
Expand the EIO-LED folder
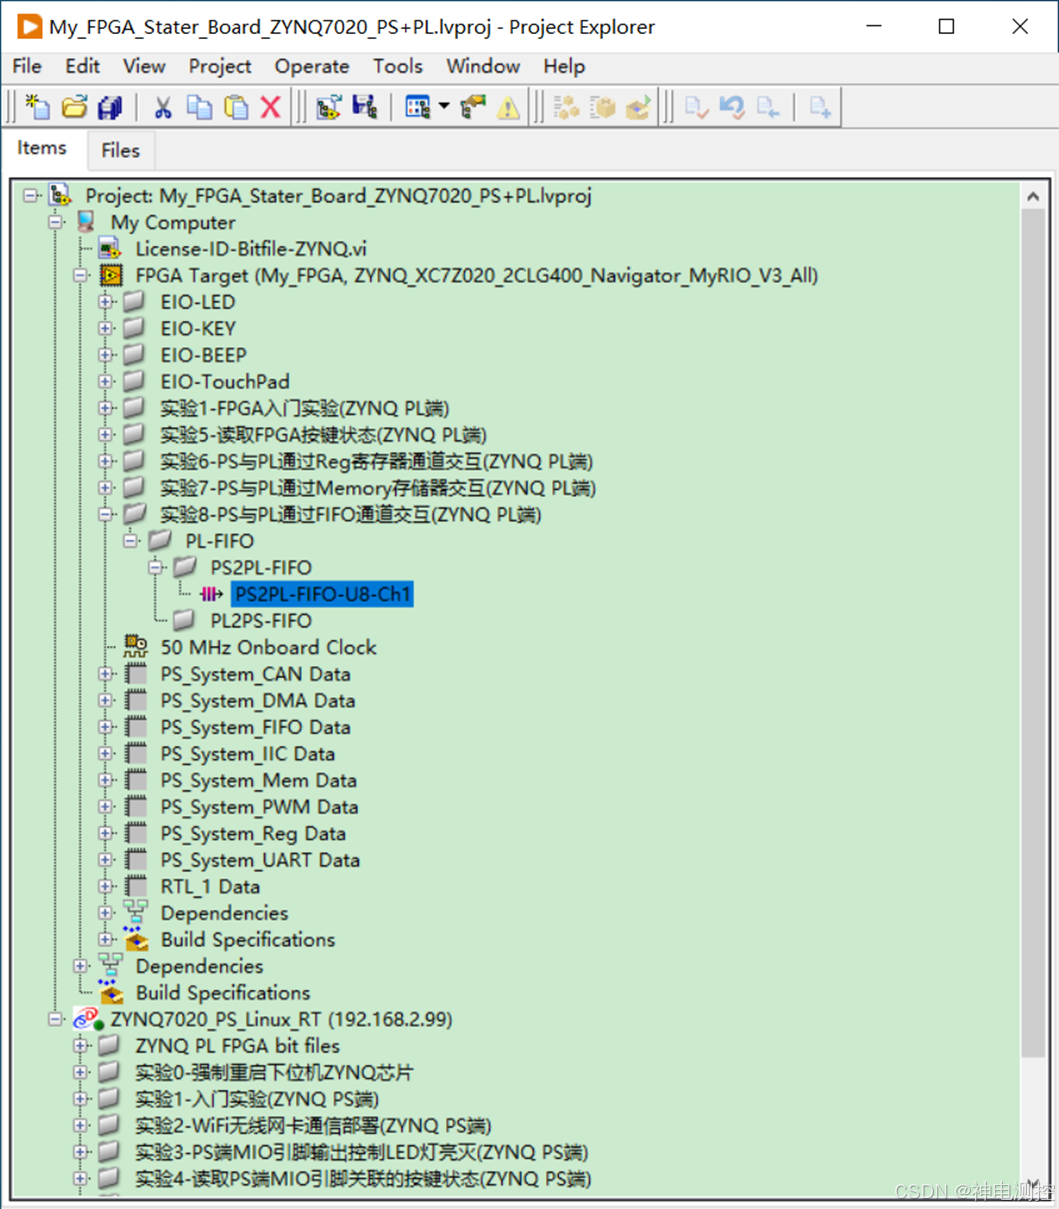[106, 302]
